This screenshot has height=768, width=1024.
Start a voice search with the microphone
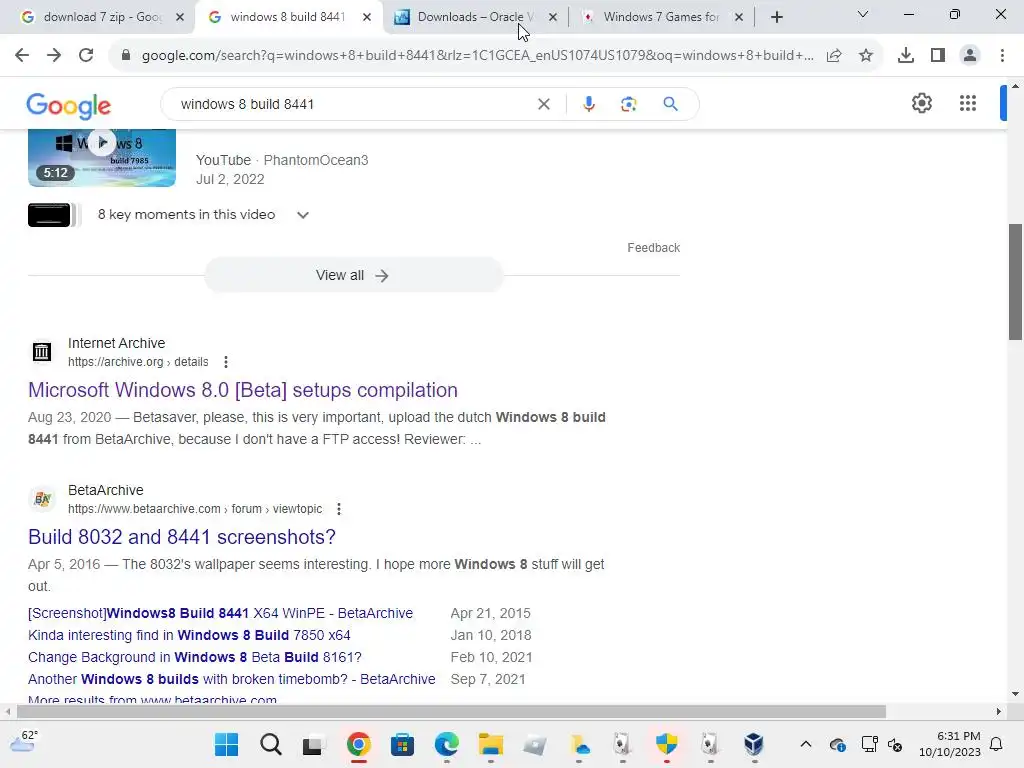click(588, 104)
